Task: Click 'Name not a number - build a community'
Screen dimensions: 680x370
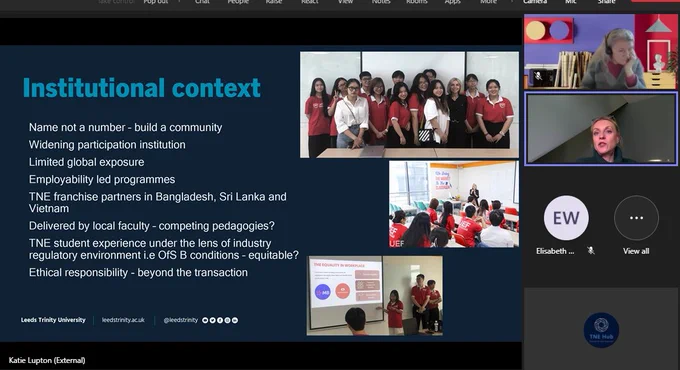Action: 125,127
